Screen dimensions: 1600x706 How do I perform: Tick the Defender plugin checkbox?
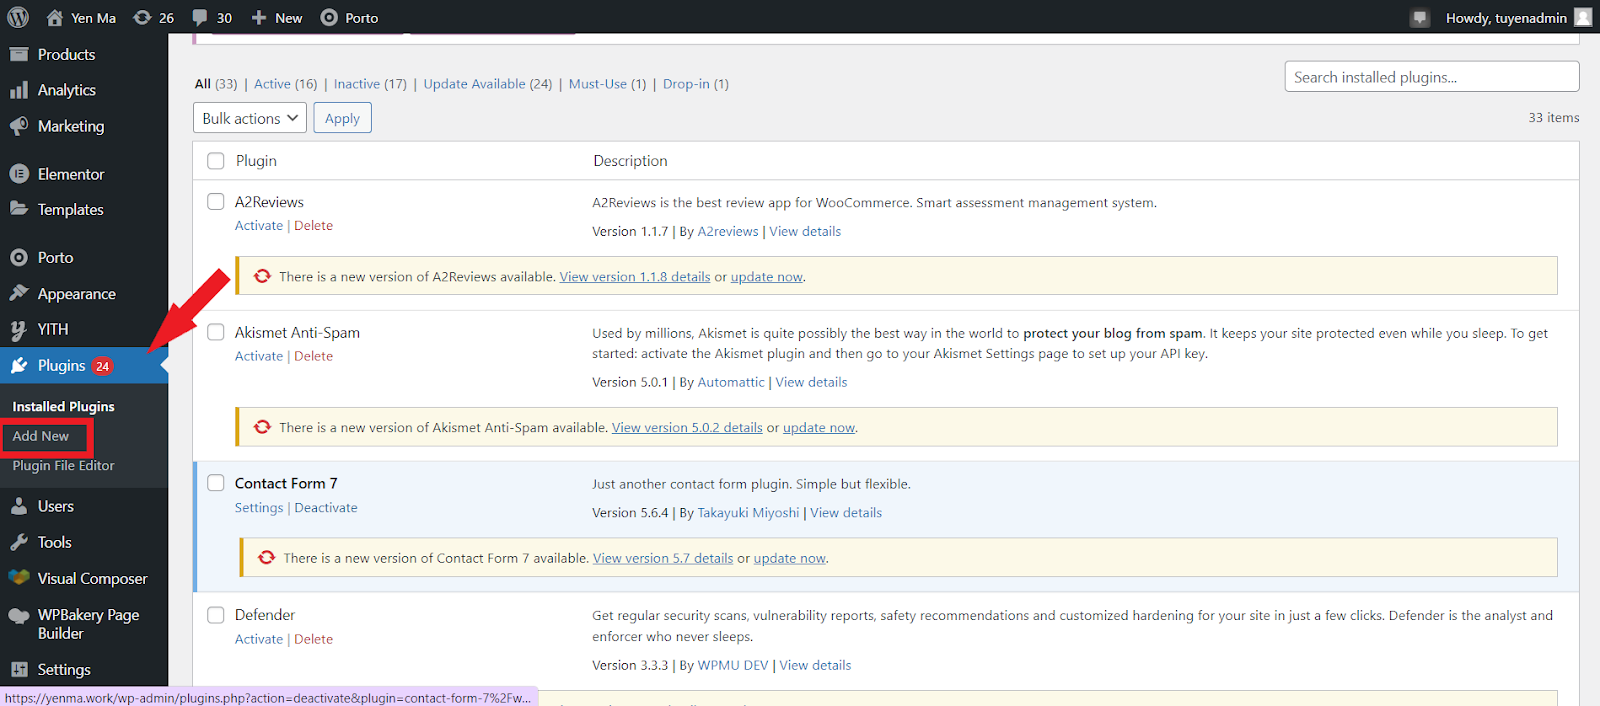coord(216,615)
